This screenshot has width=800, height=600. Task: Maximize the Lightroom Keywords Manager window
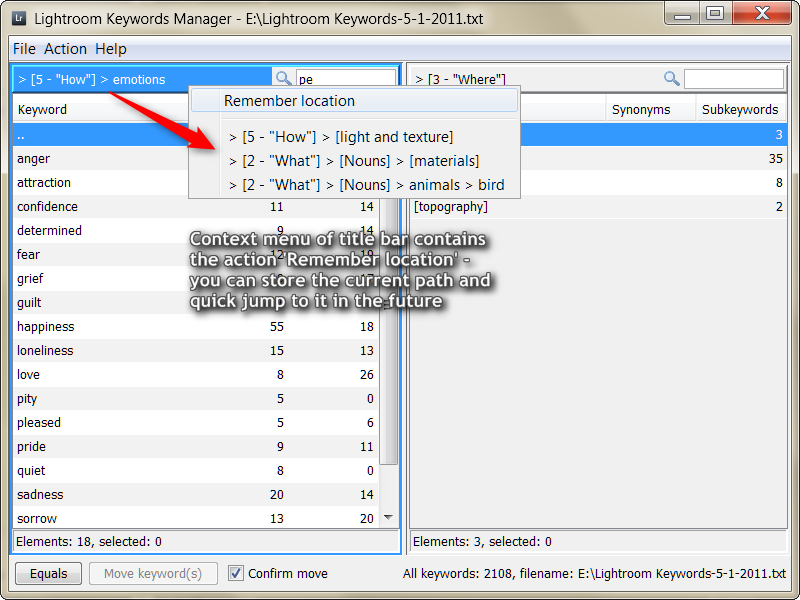[715, 14]
